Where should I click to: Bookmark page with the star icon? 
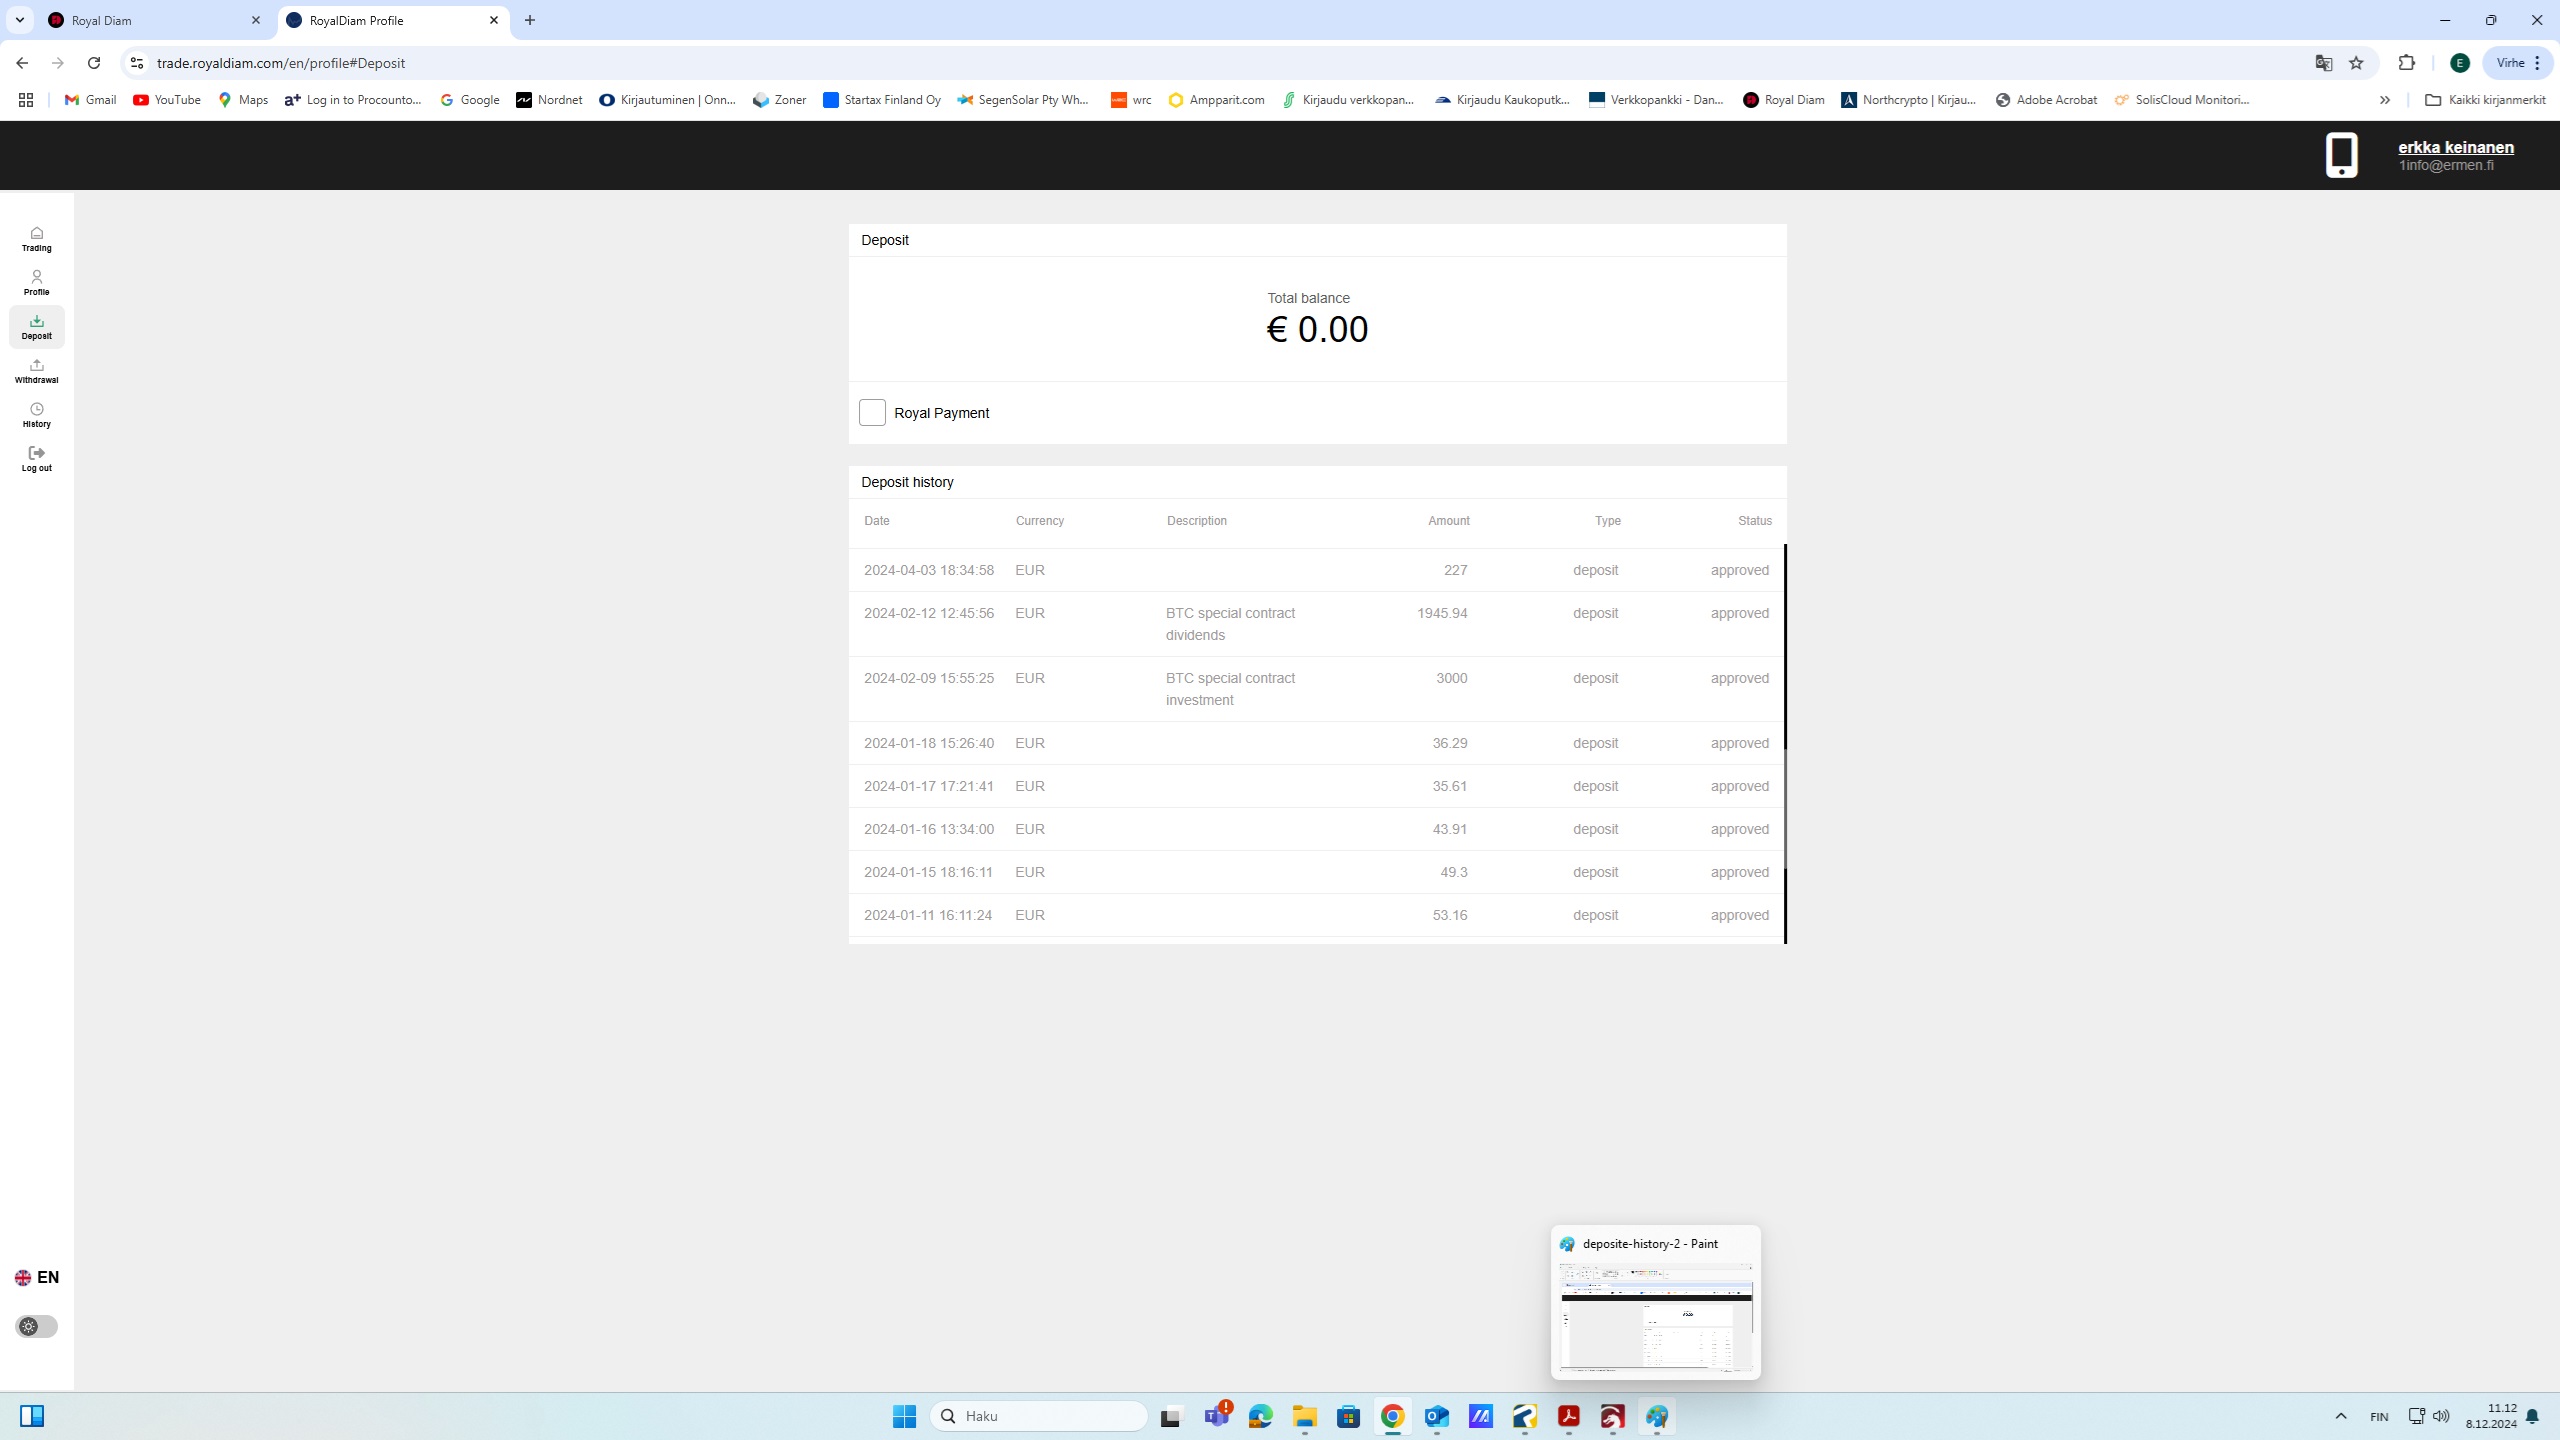tap(2356, 63)
